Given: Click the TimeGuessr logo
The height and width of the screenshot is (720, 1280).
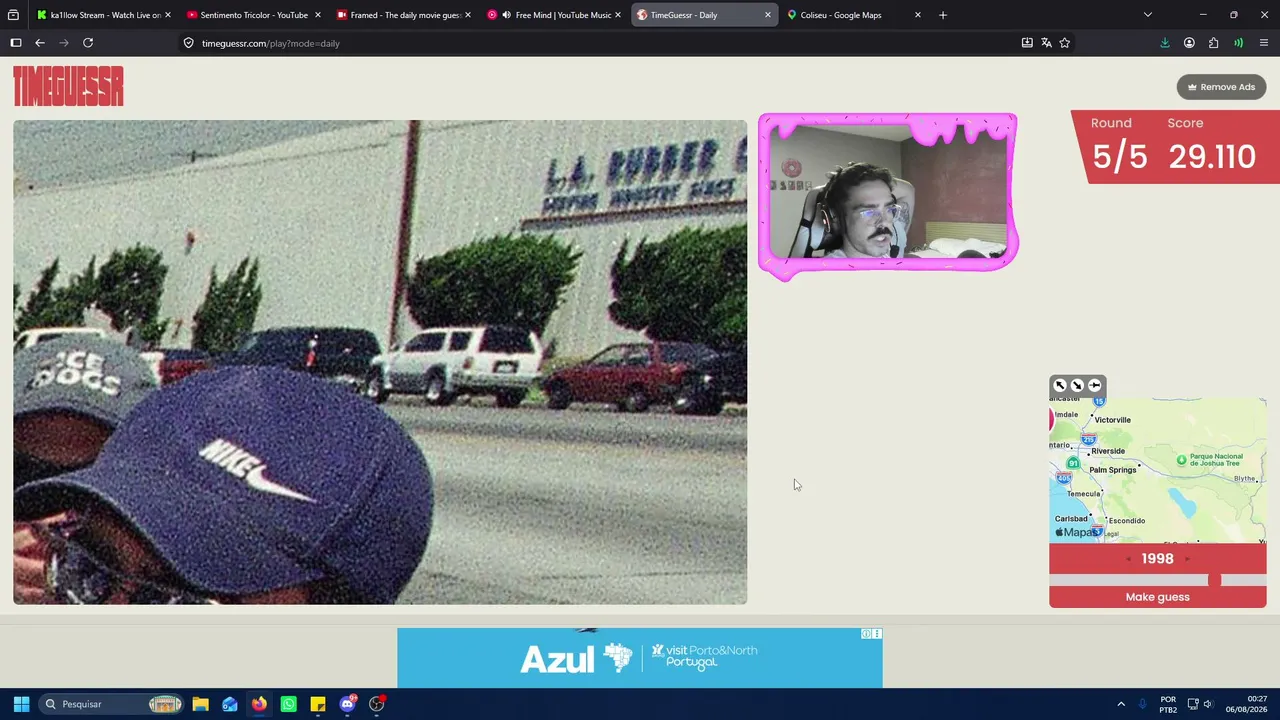Looking at the screenshot, I should [x=68, y=86].
